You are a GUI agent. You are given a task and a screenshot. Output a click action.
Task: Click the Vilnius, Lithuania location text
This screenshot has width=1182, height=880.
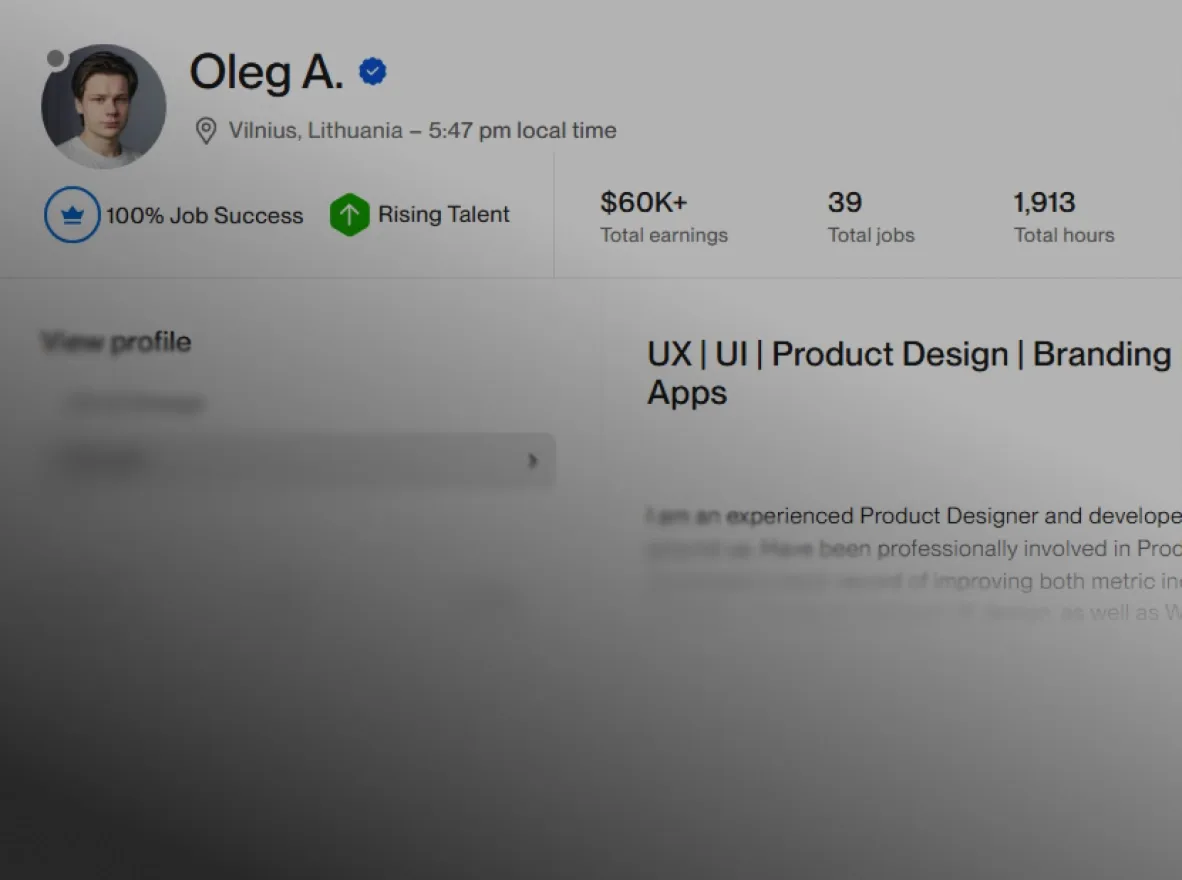tap(315, 130)
